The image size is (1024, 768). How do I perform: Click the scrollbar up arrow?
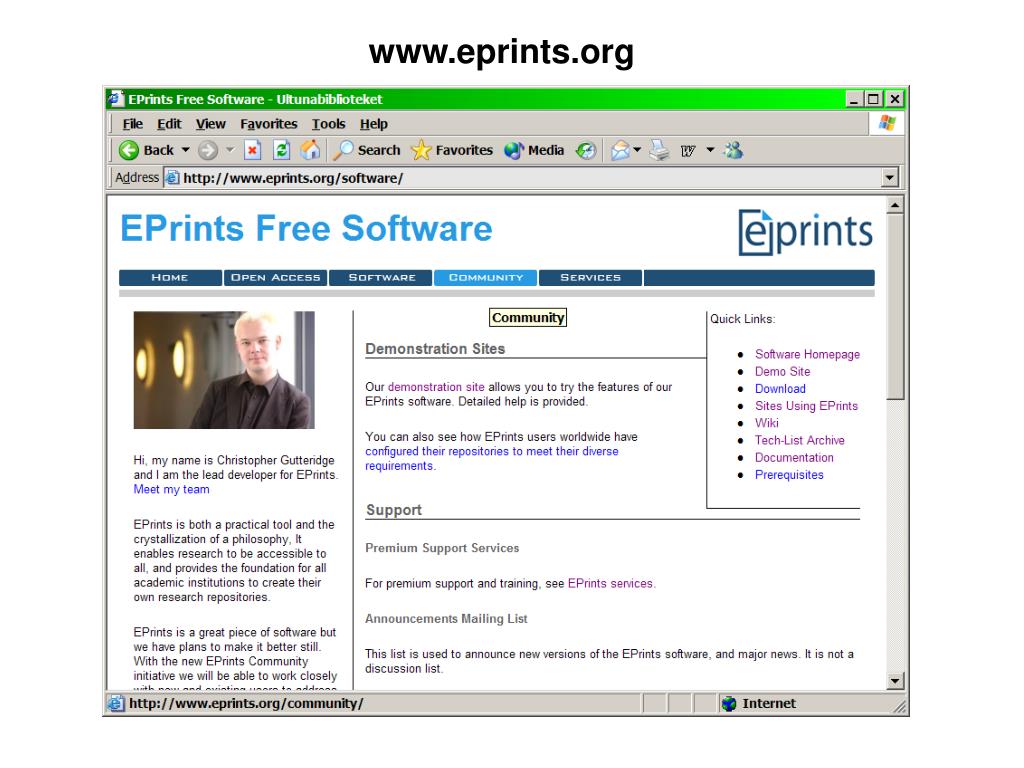[x=895, y=205]
